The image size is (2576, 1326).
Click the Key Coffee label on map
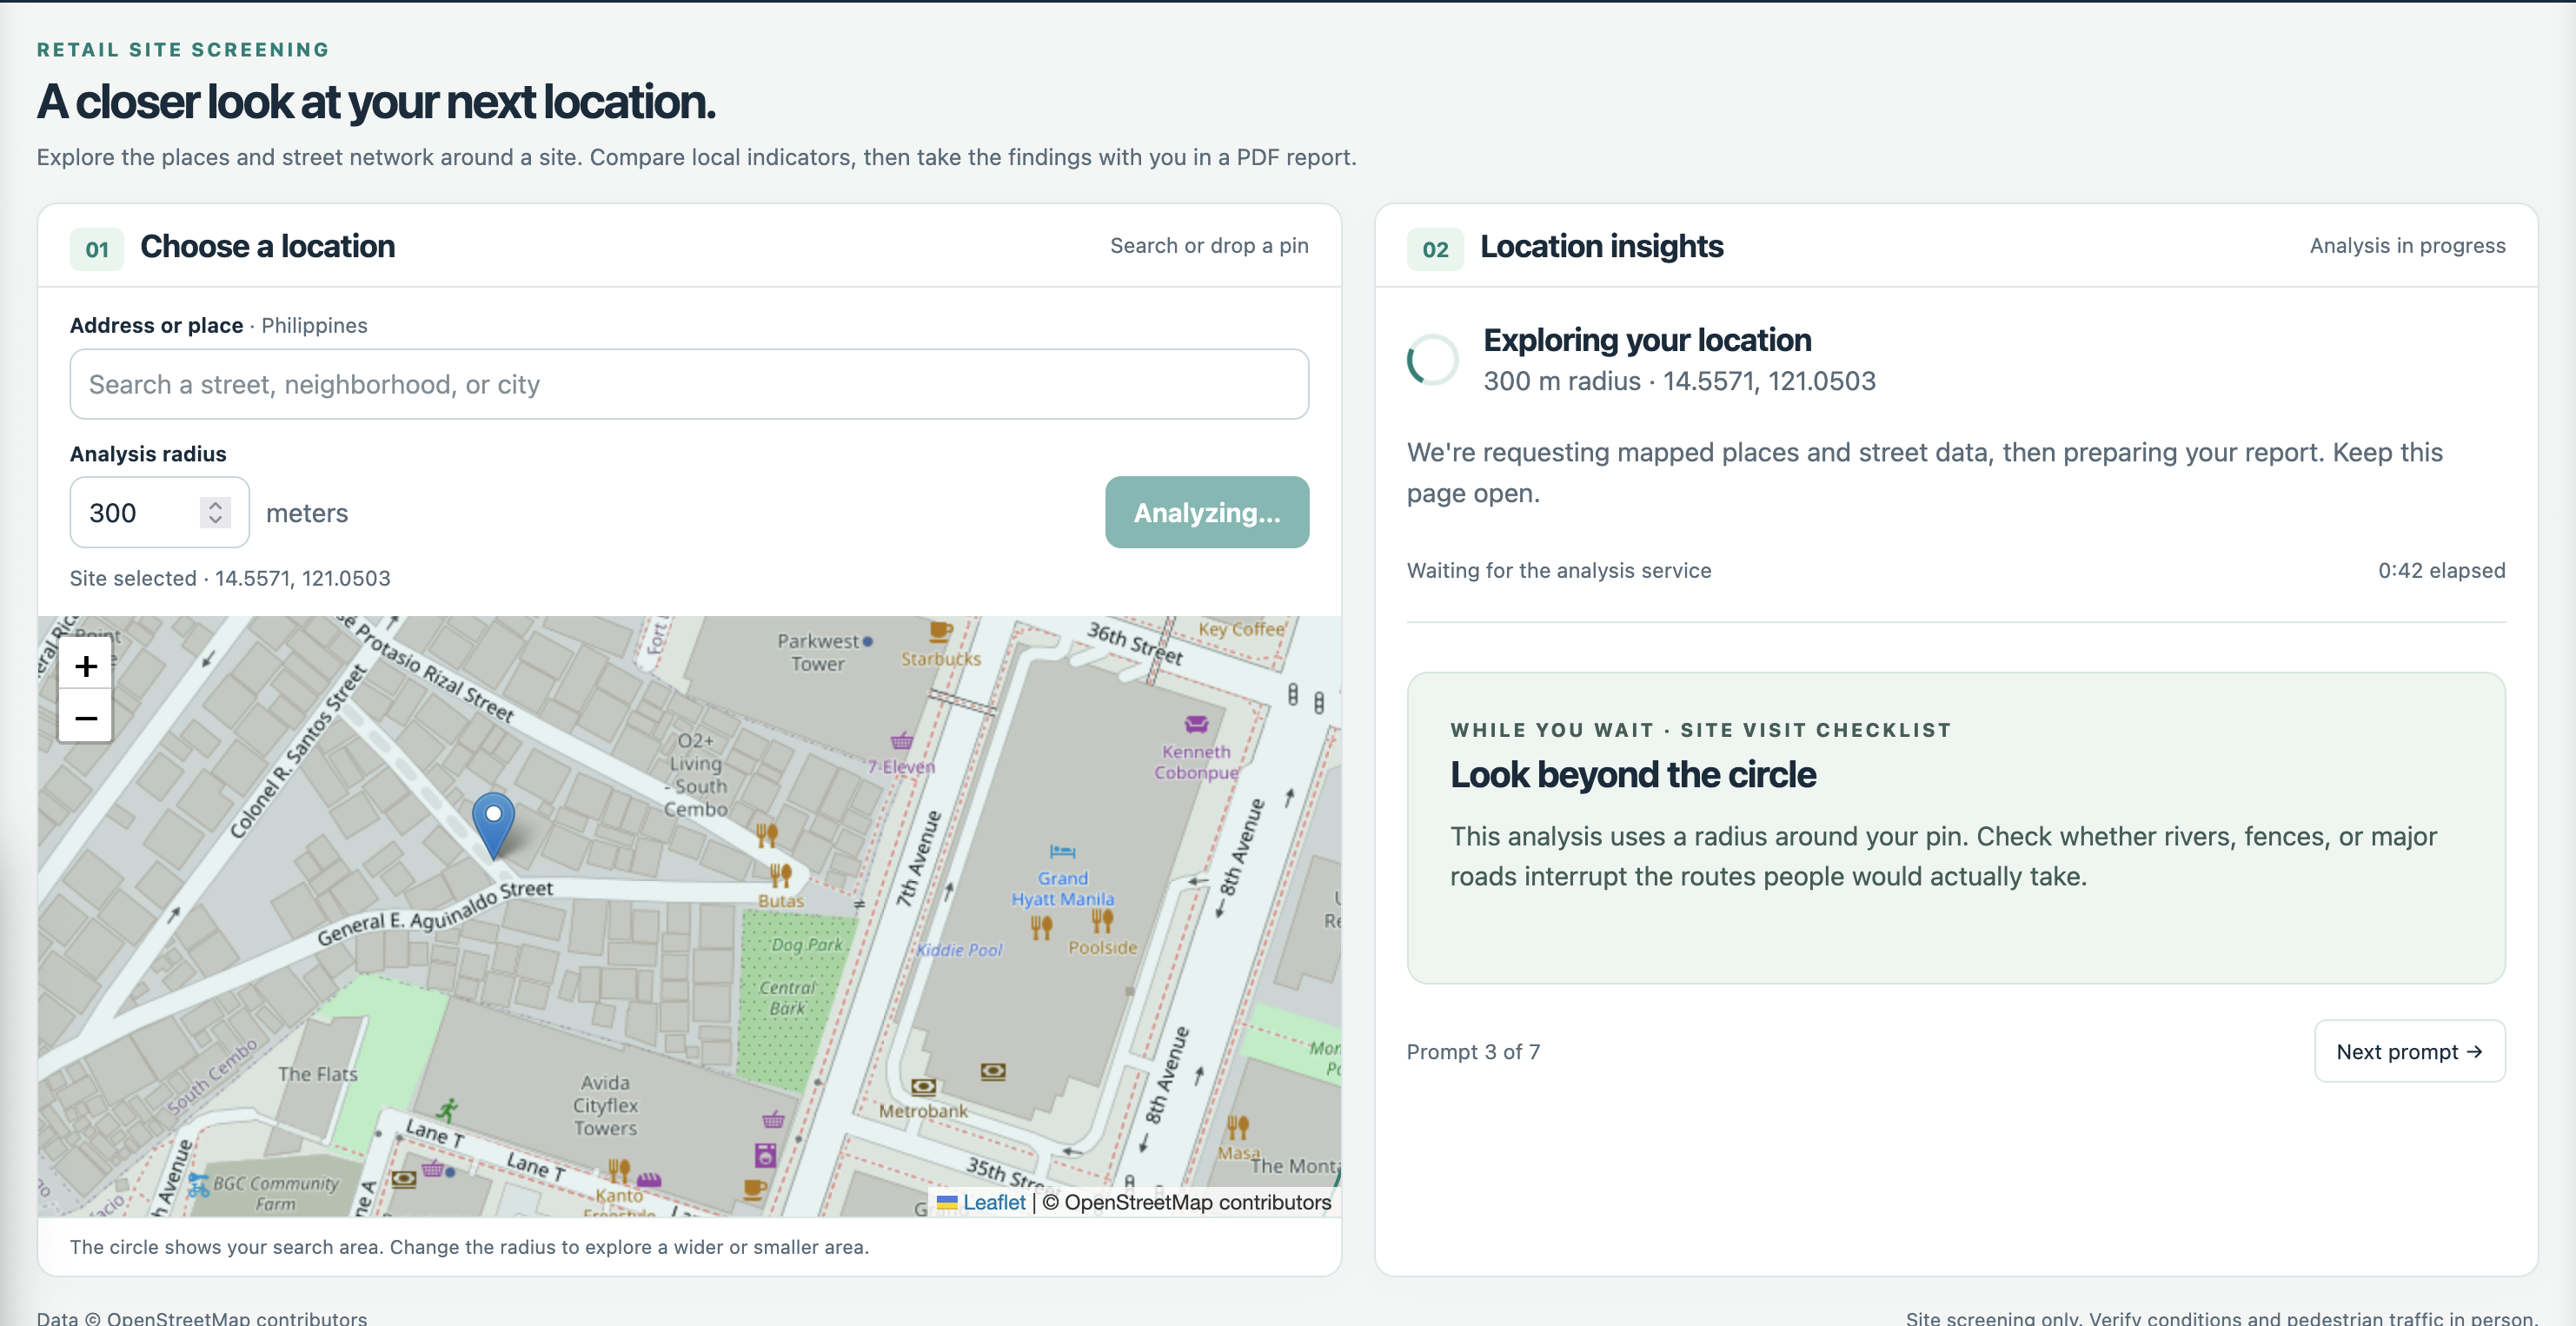tap(1241, 629)
